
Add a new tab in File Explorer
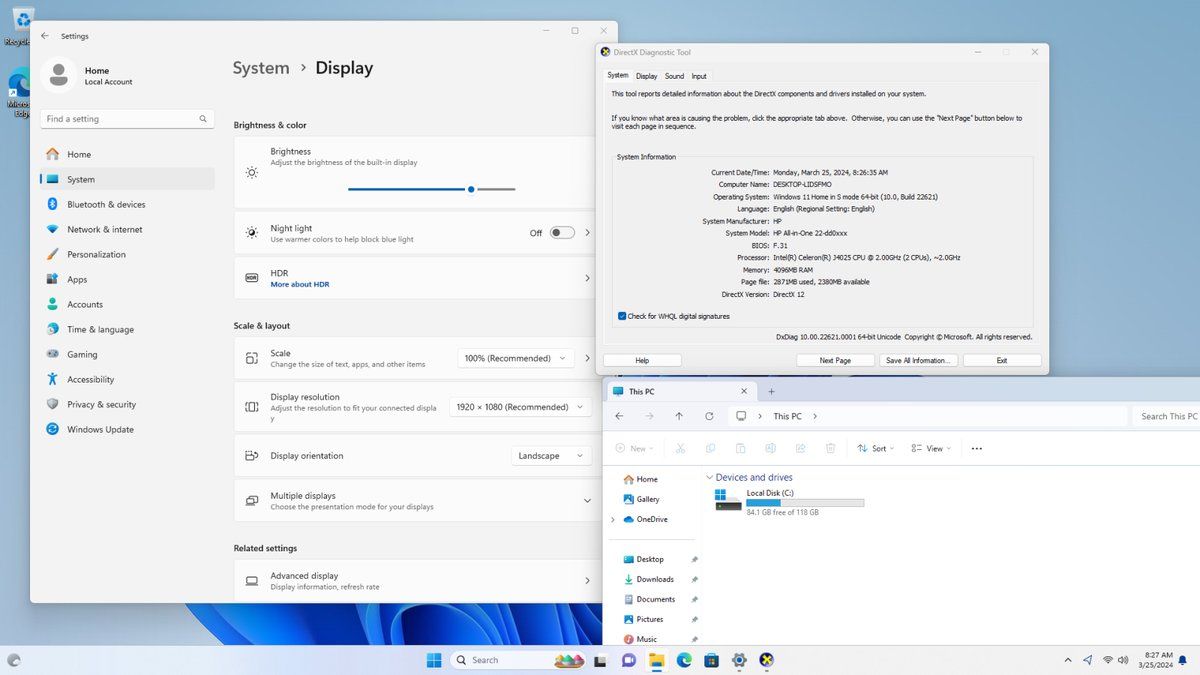[771, 392]
